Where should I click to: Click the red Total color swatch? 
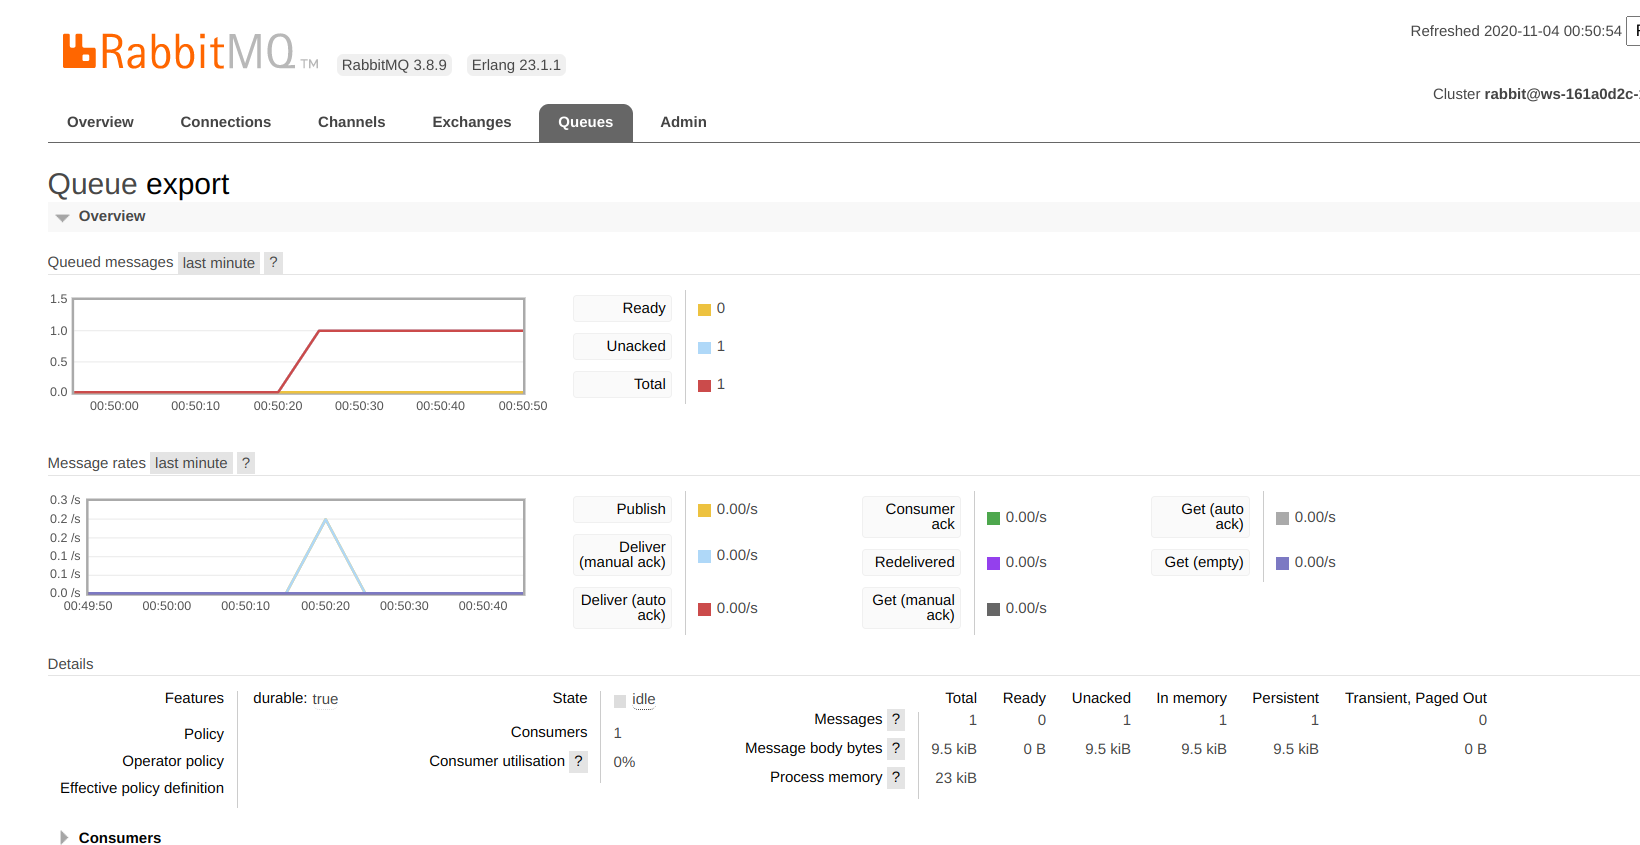click(x=704, y=385)
